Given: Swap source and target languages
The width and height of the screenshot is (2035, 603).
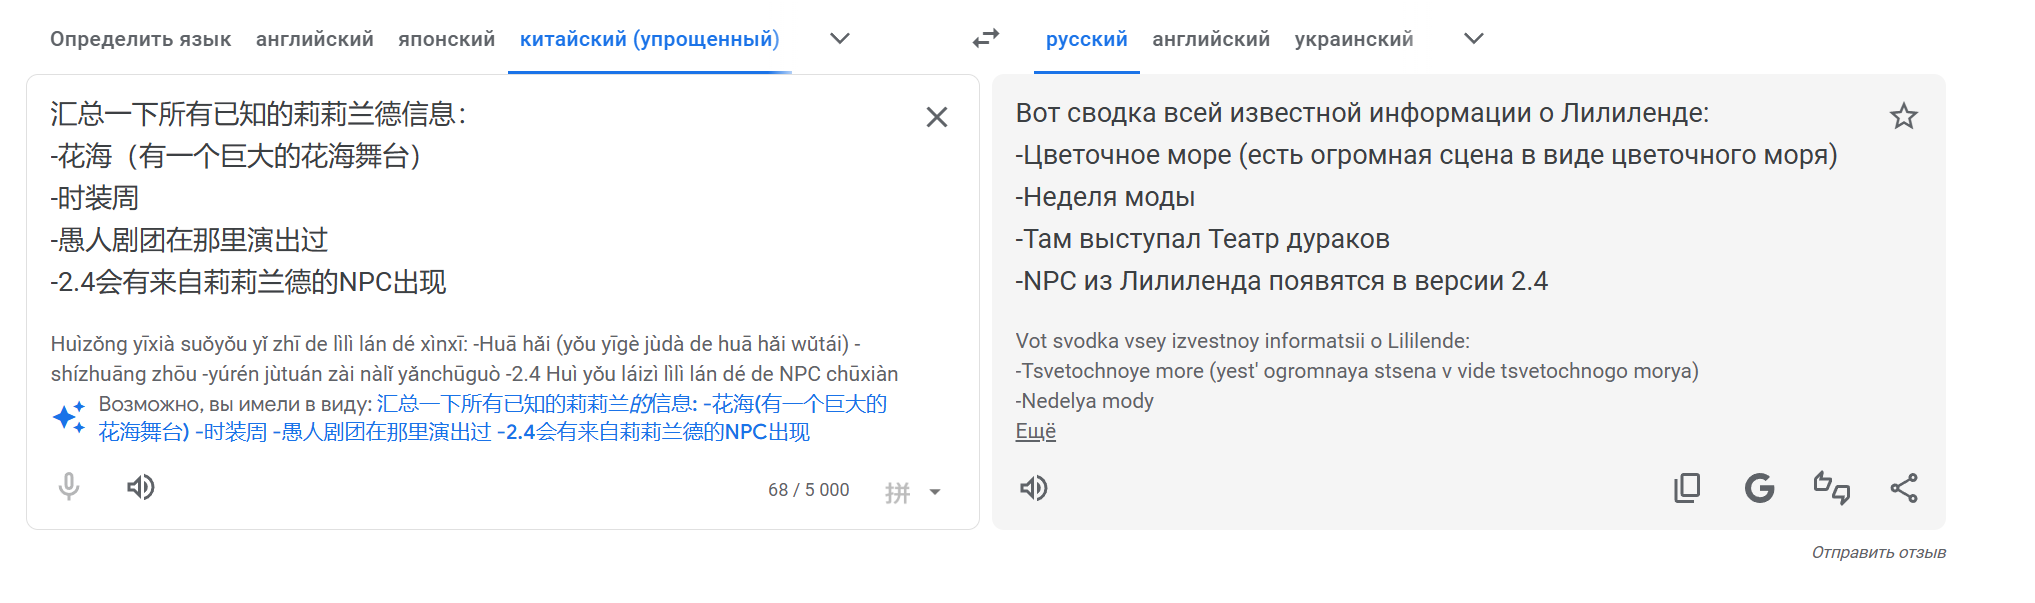Looking at the screenshot, I should pyautogui.click(x=986, y=39).
